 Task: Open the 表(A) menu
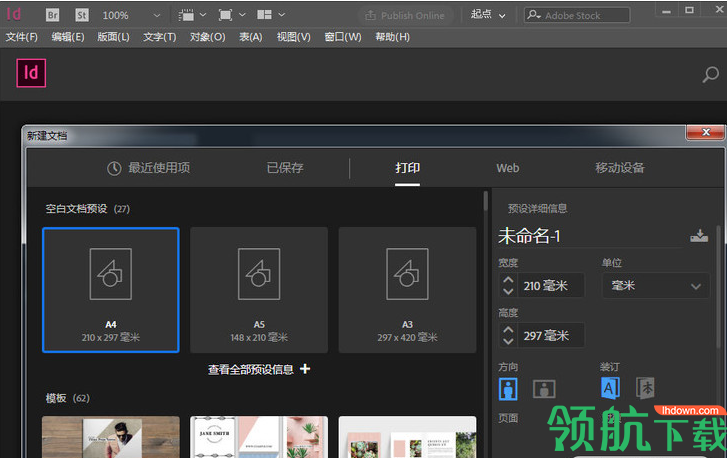[250, 37]
